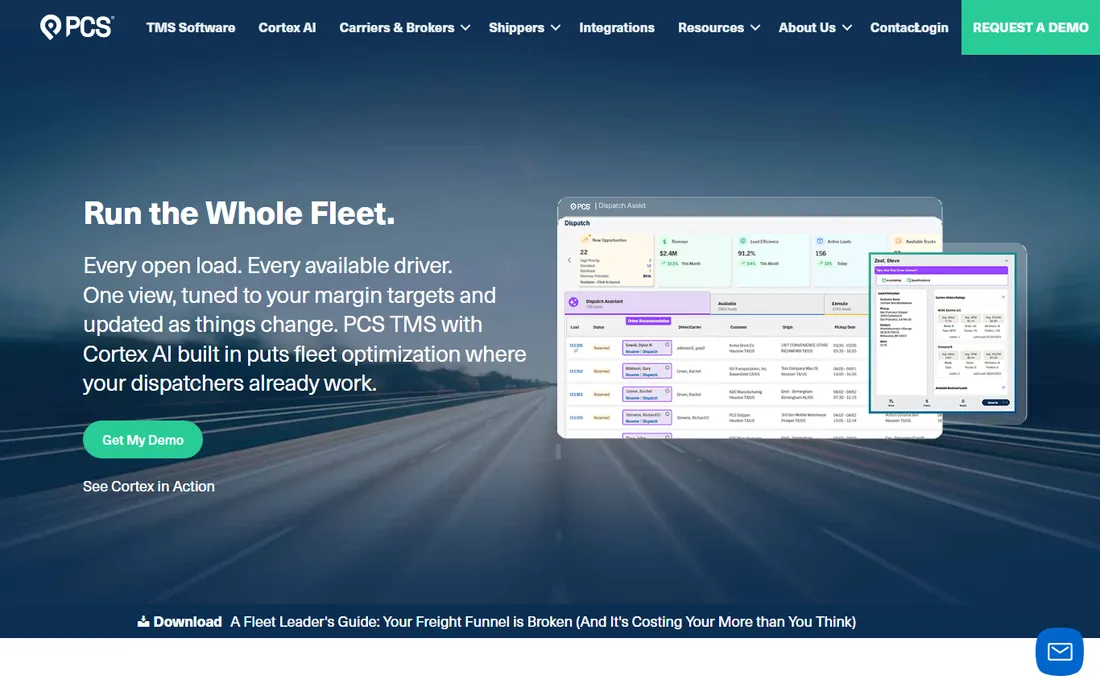This screenshot has width=1100, height=688.
Task: Click the green Get My Demo button
Action: pyautogui.click(x=143, y=440)
